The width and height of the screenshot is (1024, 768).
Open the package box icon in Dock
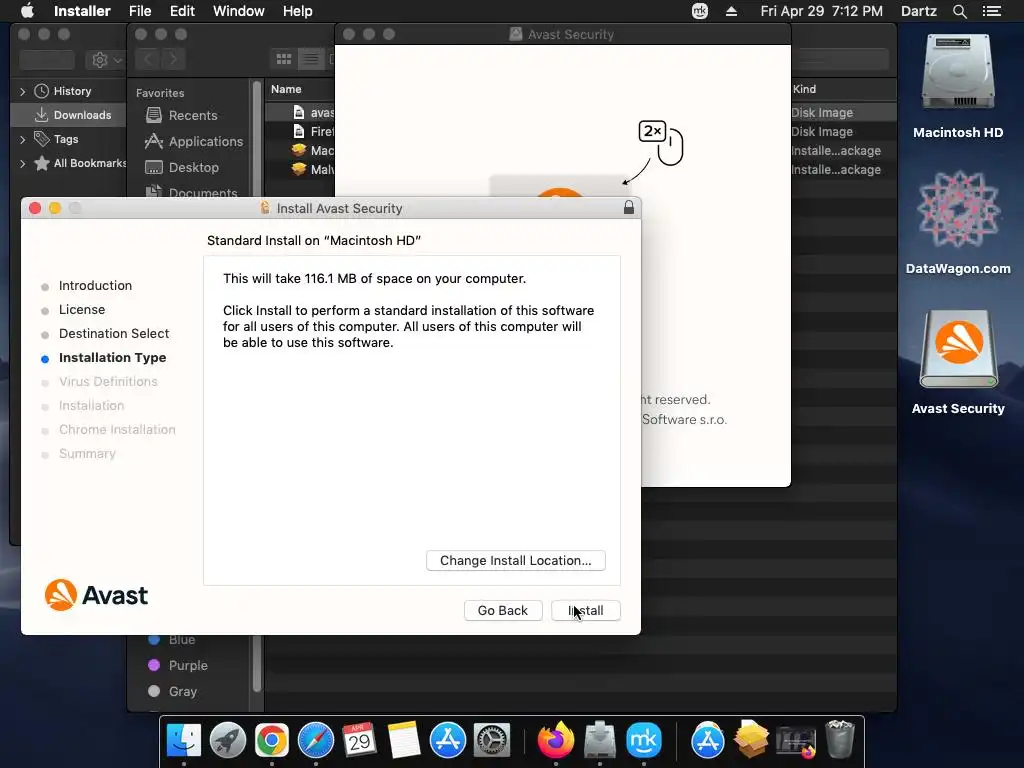(752, 740)
